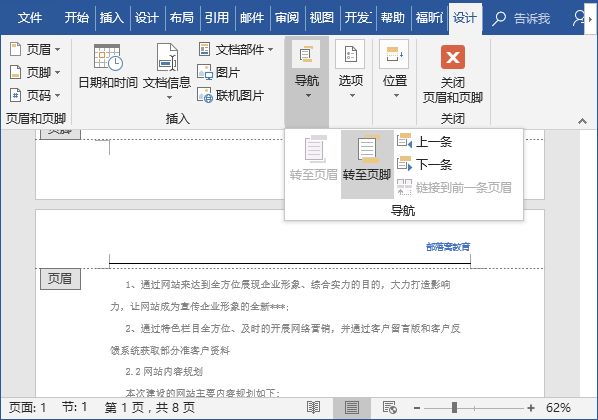598x420 pixels.
Task: Click the 告诉我 search magnifier icon
Action: (499, 18)
